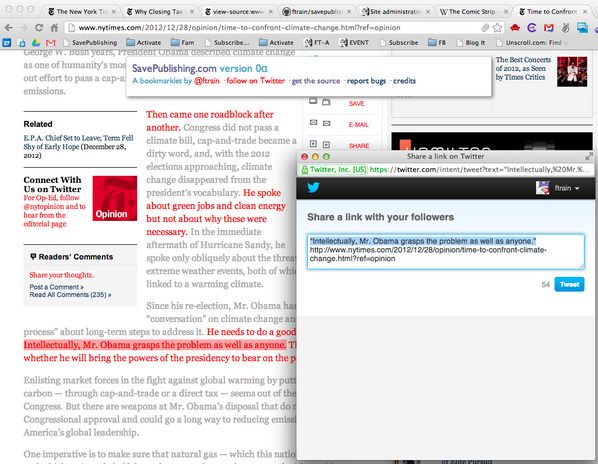598x464 pixels.
Task: Switch to the ftrain/savepublishing tab
Action: 317,12
